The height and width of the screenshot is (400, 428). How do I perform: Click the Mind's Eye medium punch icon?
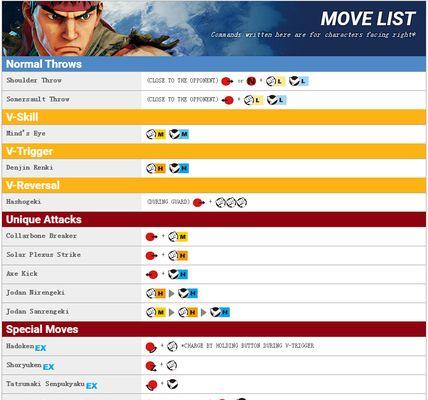pos(156,134)
